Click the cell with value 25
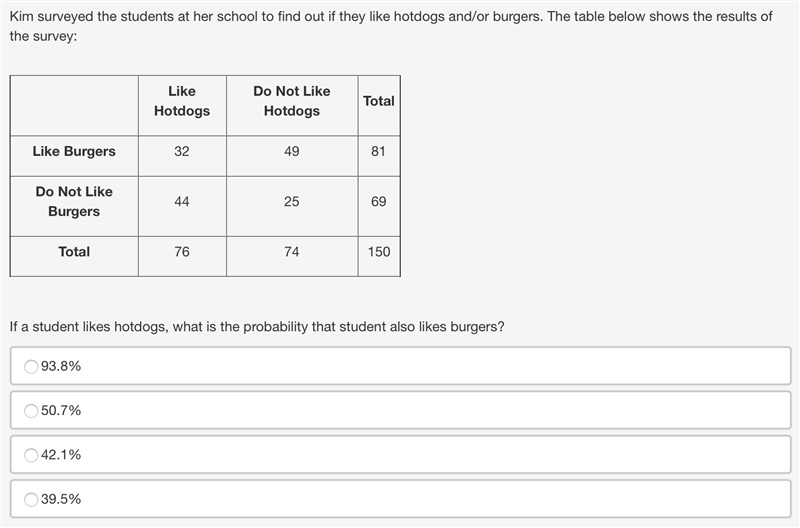The height and width of the screenshot is (528, 800). point(292,206)
